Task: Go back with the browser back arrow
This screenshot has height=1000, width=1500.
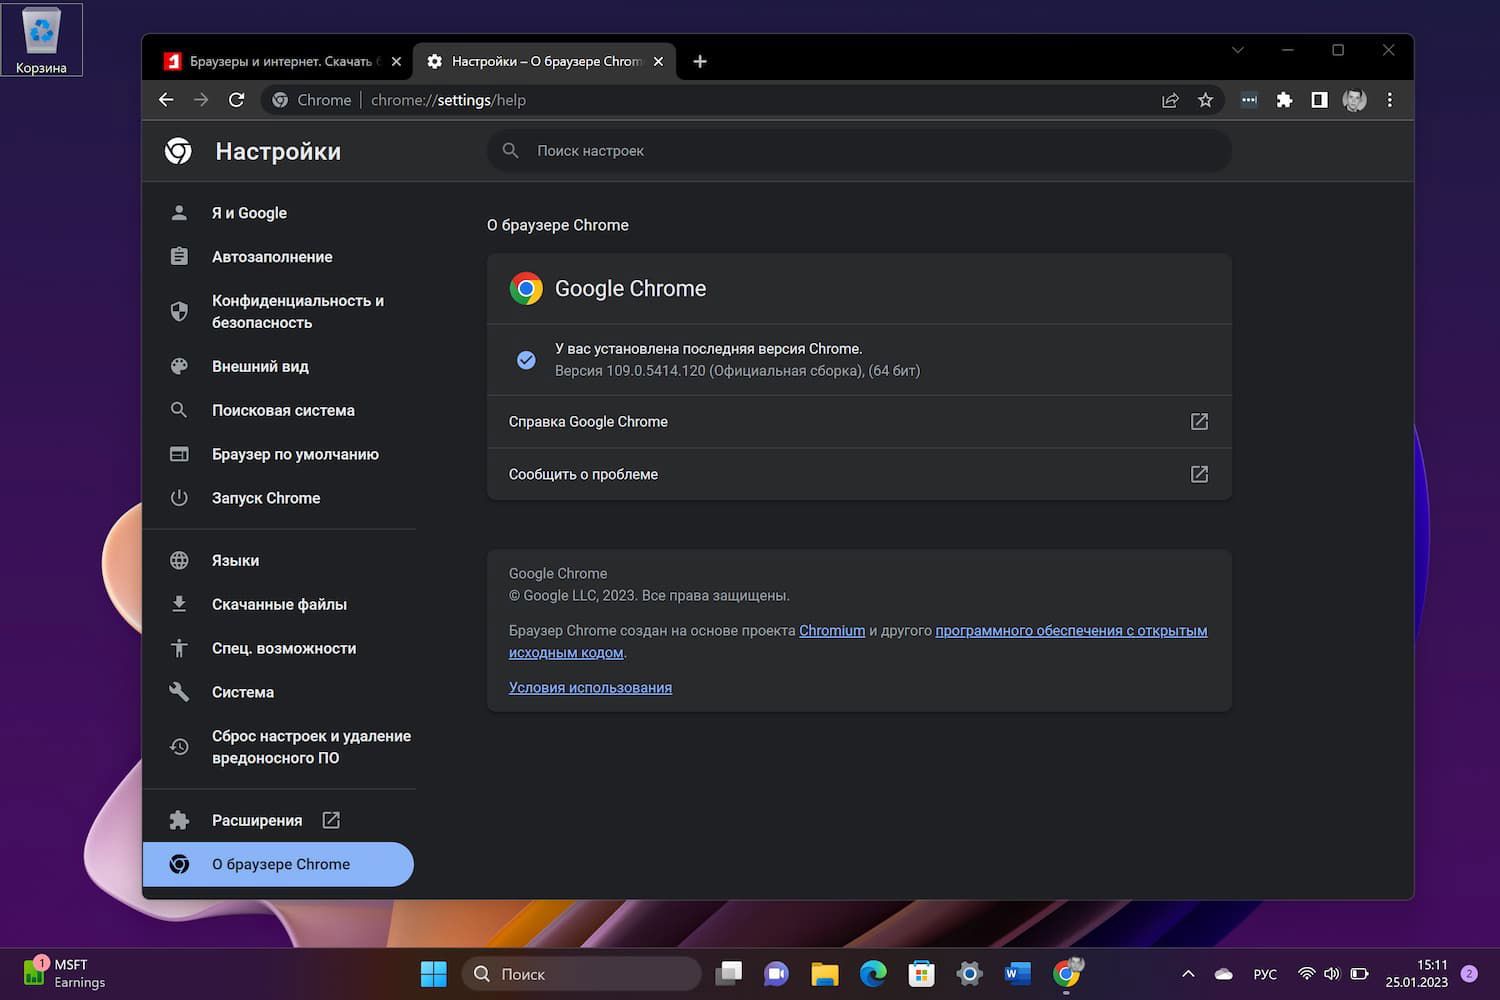Action: click(166, 100)
